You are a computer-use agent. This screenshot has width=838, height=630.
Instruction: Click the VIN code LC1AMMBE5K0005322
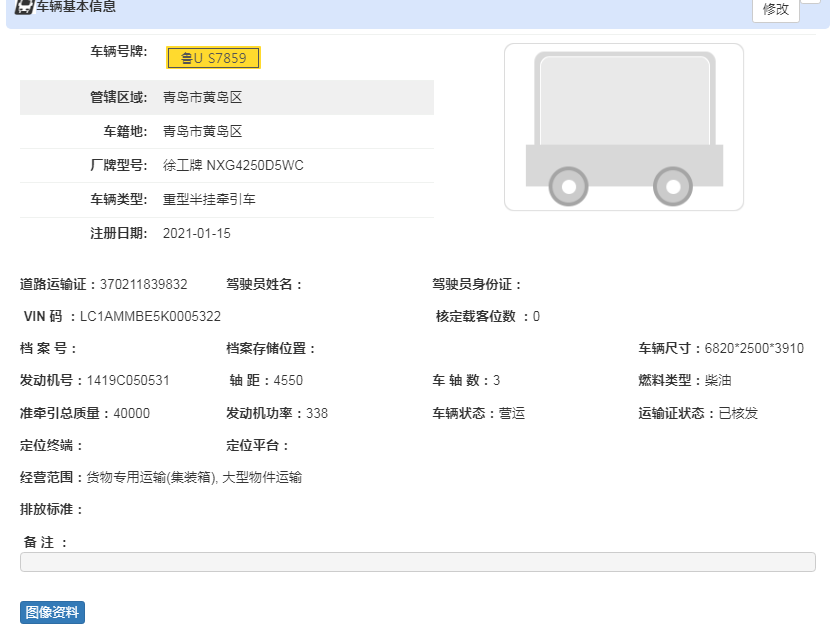point(150,316)
